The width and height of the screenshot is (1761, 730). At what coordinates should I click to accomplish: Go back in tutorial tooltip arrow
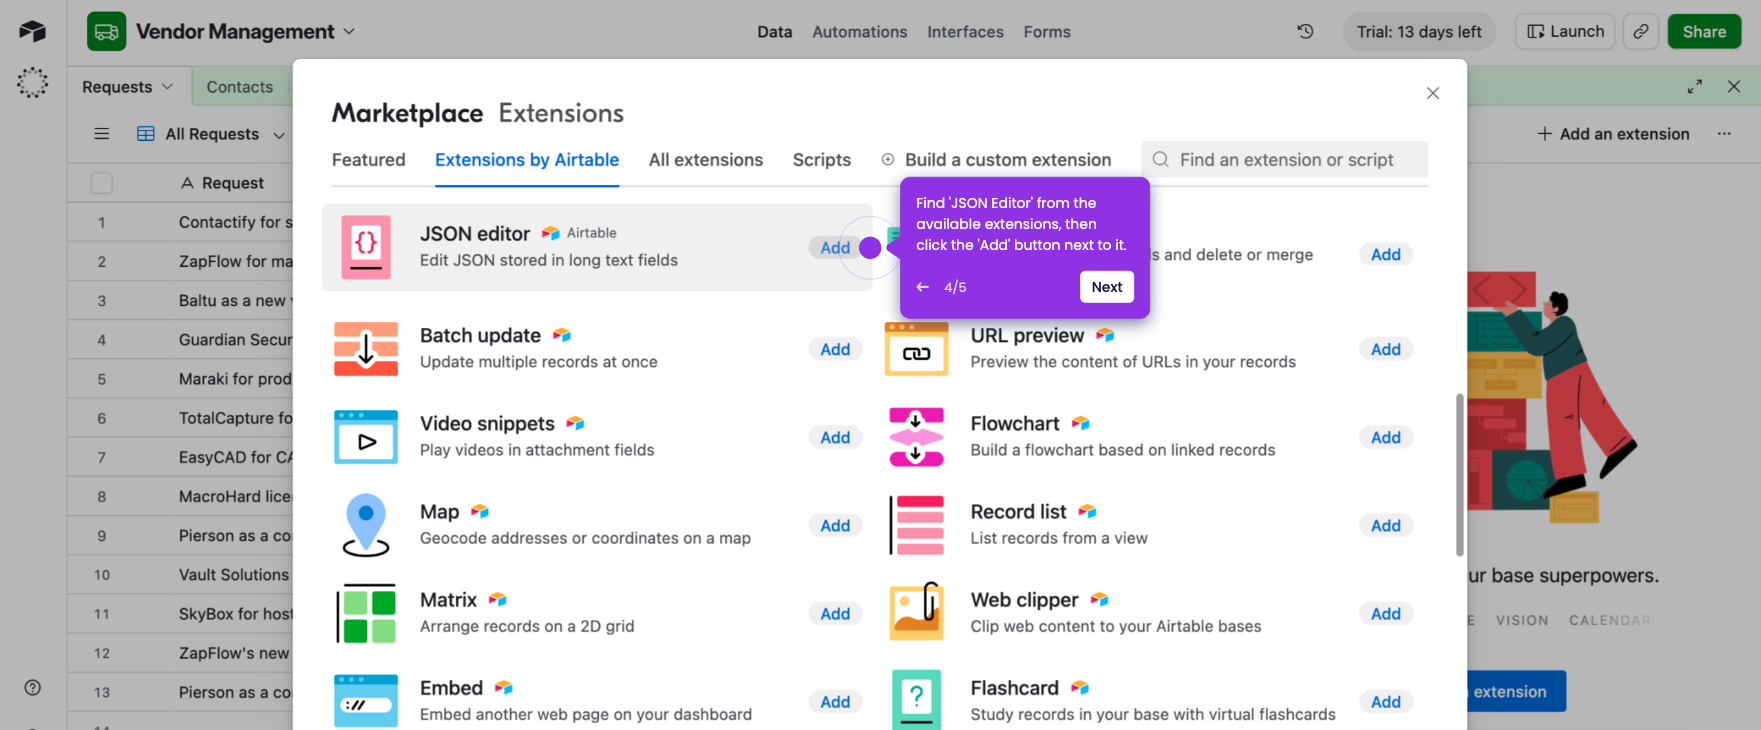pyautogui.click(x=923, y=287)
